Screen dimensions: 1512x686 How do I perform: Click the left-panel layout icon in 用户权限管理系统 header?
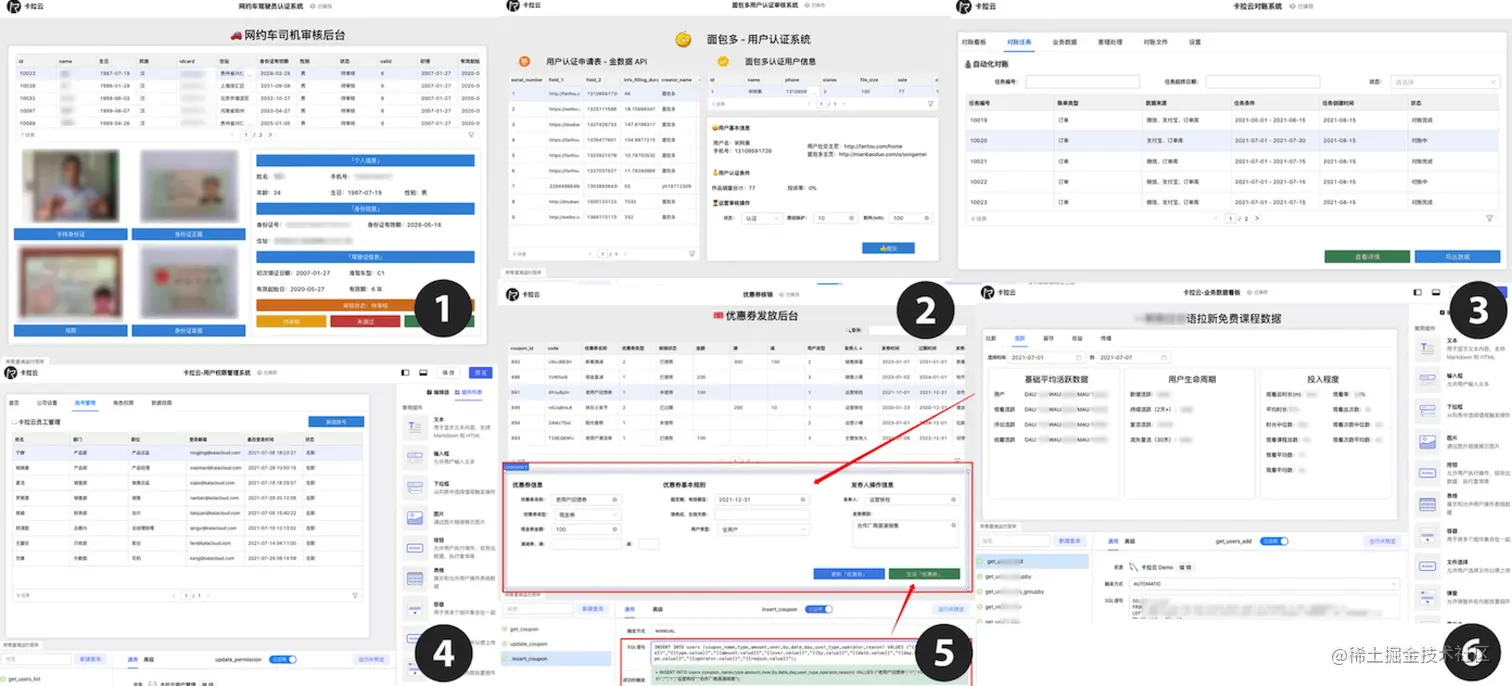[x=406, y=372]
